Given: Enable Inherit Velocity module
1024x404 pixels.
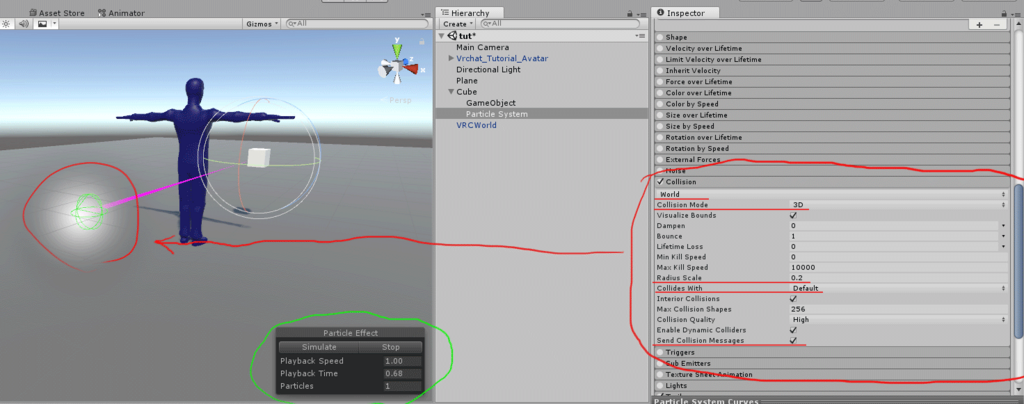Looking at the screenshot, I should [x=660, y=70].
